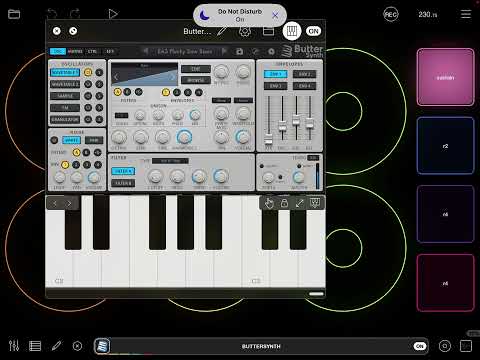Start playback with the play triangle
This screenshot has width=480, height=360.
click(x=113, y=14)
